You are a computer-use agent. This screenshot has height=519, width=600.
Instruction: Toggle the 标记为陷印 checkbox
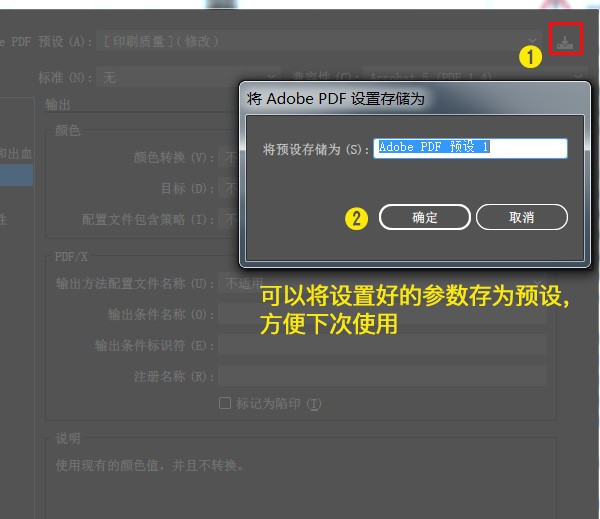(225, 403)
